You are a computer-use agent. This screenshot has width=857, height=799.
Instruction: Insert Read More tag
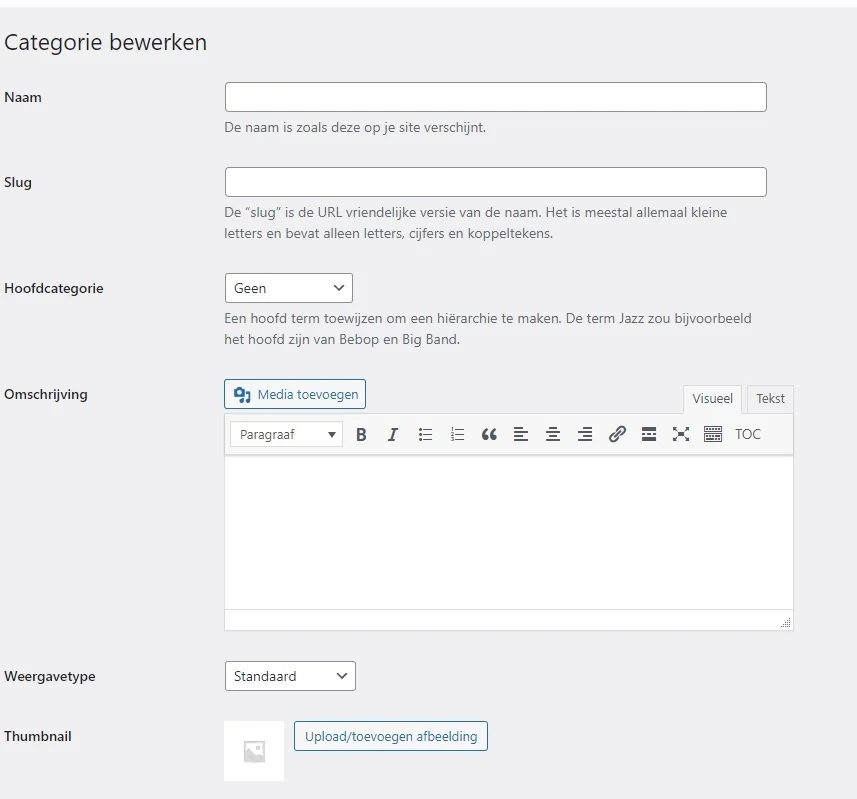[649, 434]
